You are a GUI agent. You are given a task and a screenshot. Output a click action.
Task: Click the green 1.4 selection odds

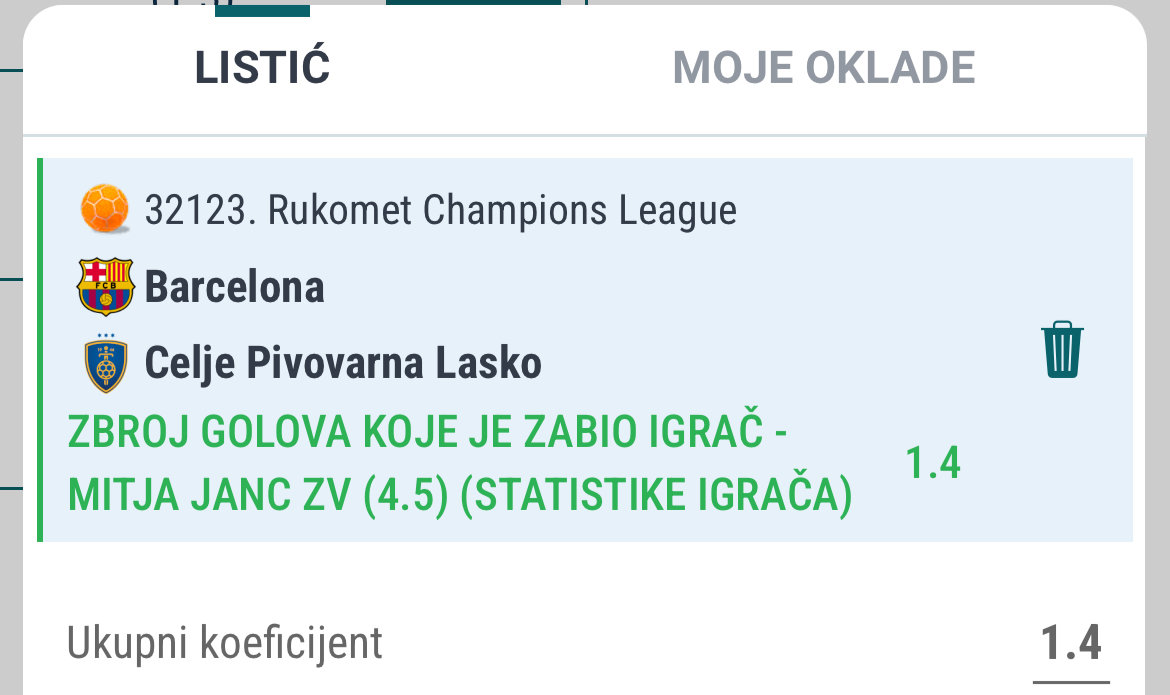[x=932, y=464]
